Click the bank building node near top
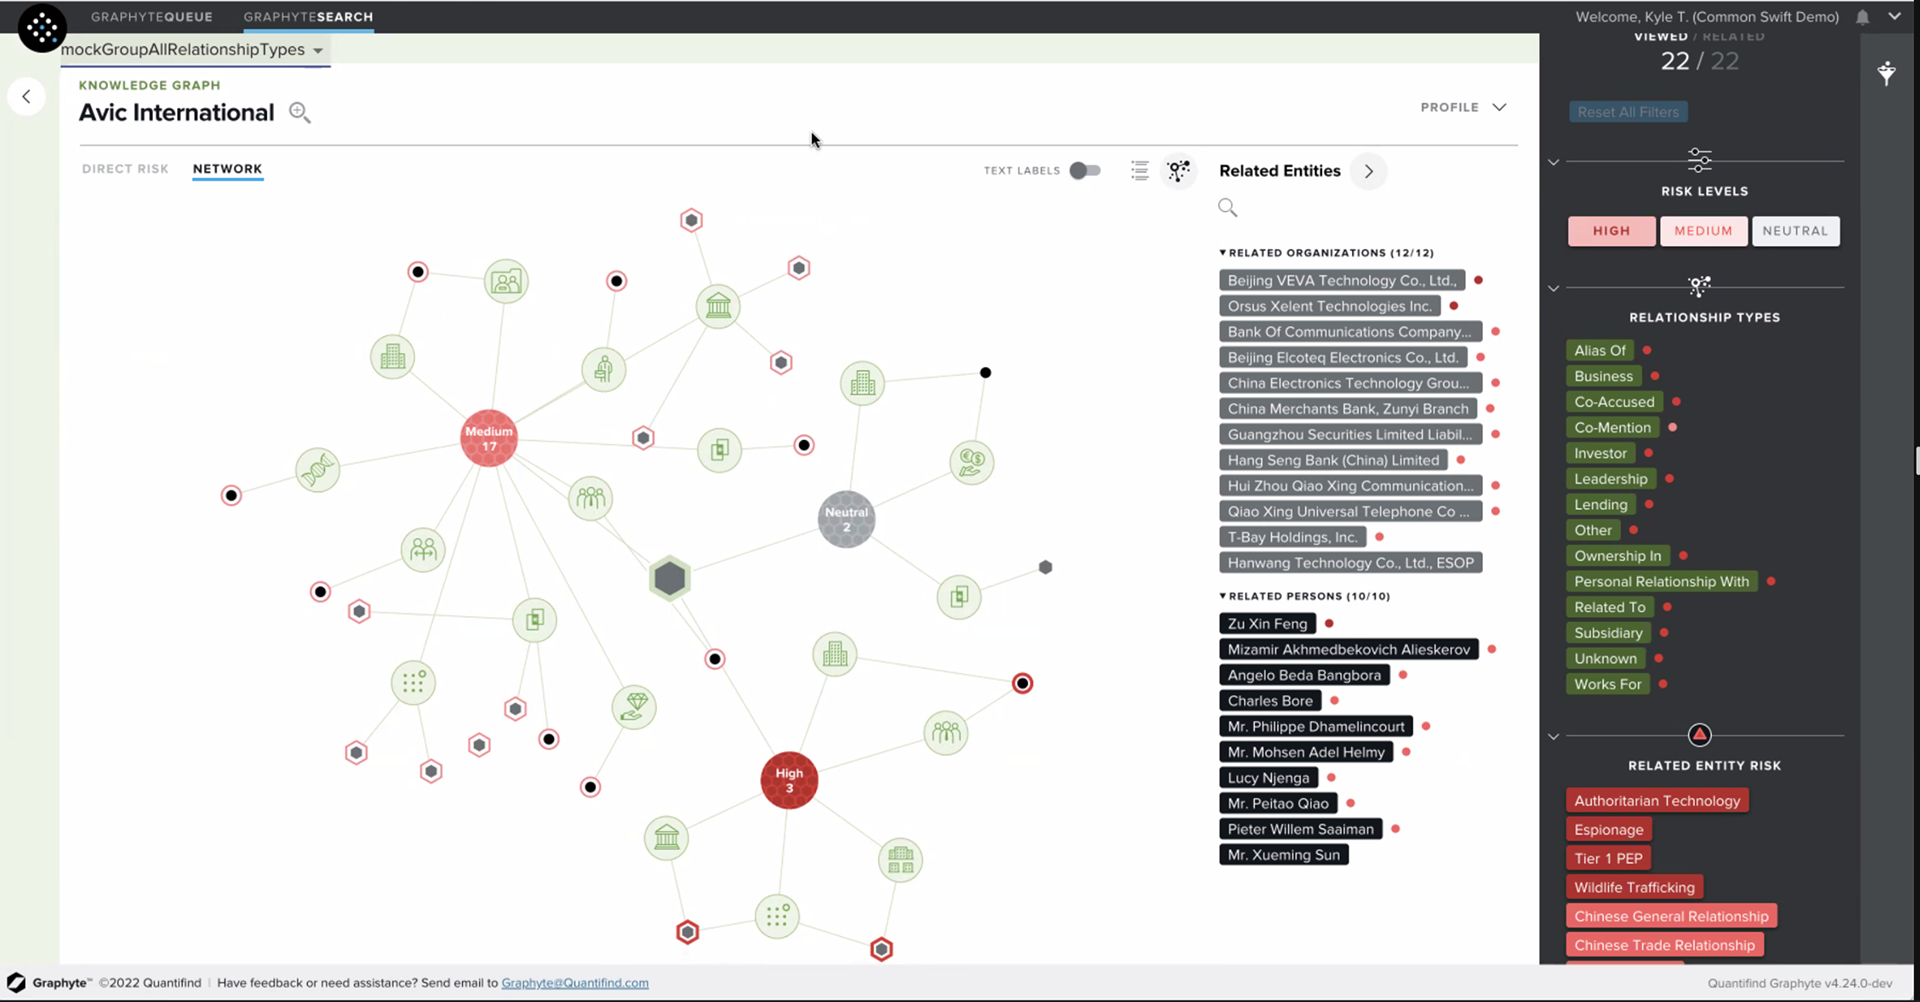Viewport: 1920px width, 1002px height. click(718, 306)
